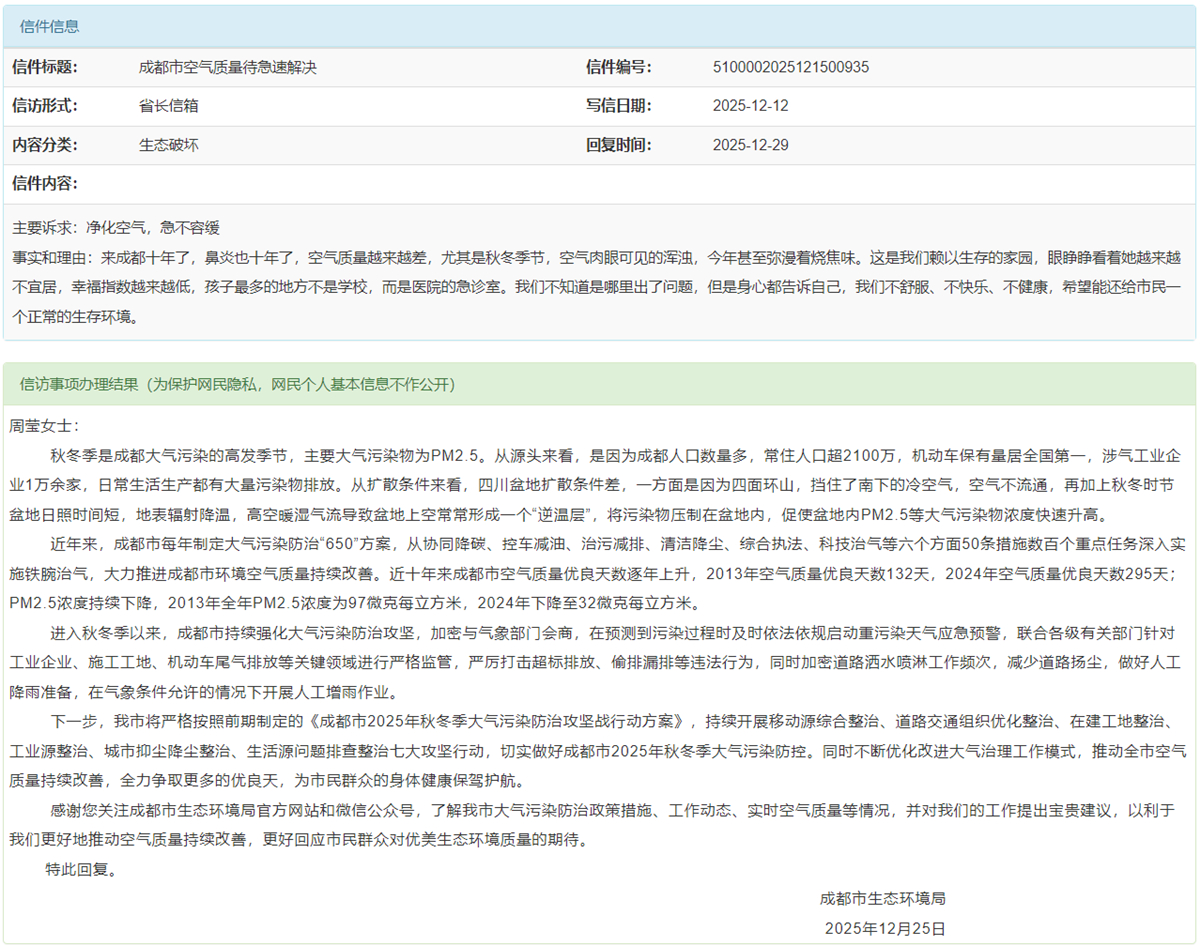Click the 信件信息 panel header
1200x945 pixels.
(50, 27)
